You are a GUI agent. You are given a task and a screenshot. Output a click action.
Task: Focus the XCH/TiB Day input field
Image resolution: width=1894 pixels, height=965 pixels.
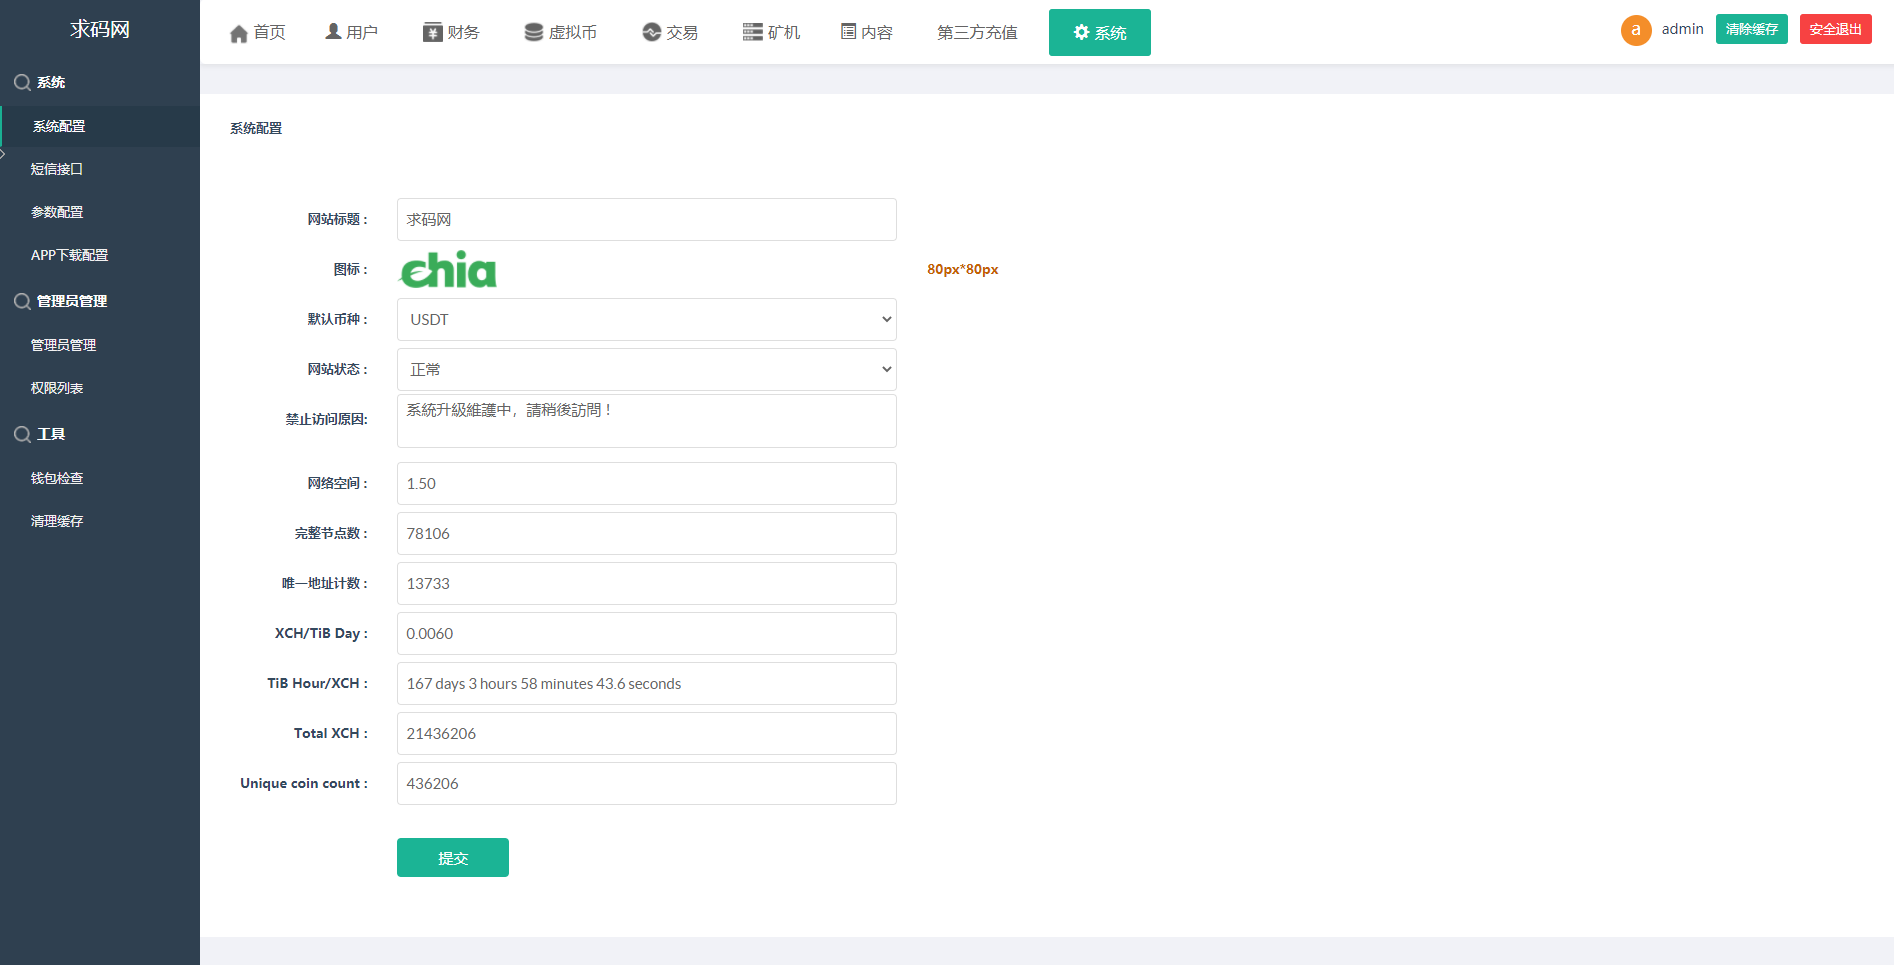pyautogui.click(x=646, y=634)
